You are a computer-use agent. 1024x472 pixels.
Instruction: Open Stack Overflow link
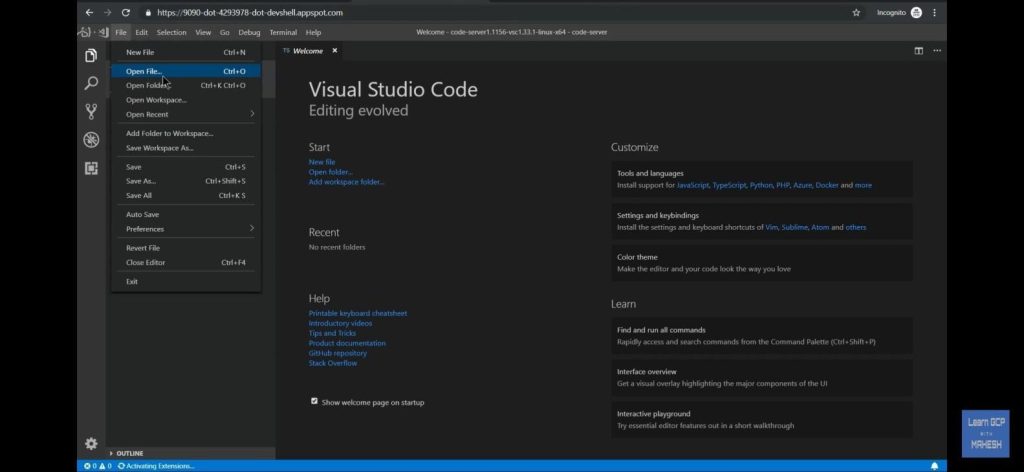click(x=333, y=363)
